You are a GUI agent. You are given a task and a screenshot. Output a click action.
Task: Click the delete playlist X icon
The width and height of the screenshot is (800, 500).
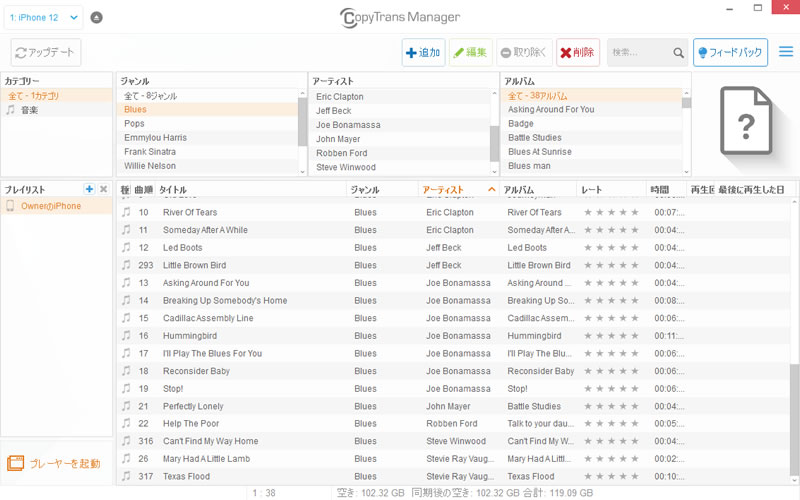[104, 189]
